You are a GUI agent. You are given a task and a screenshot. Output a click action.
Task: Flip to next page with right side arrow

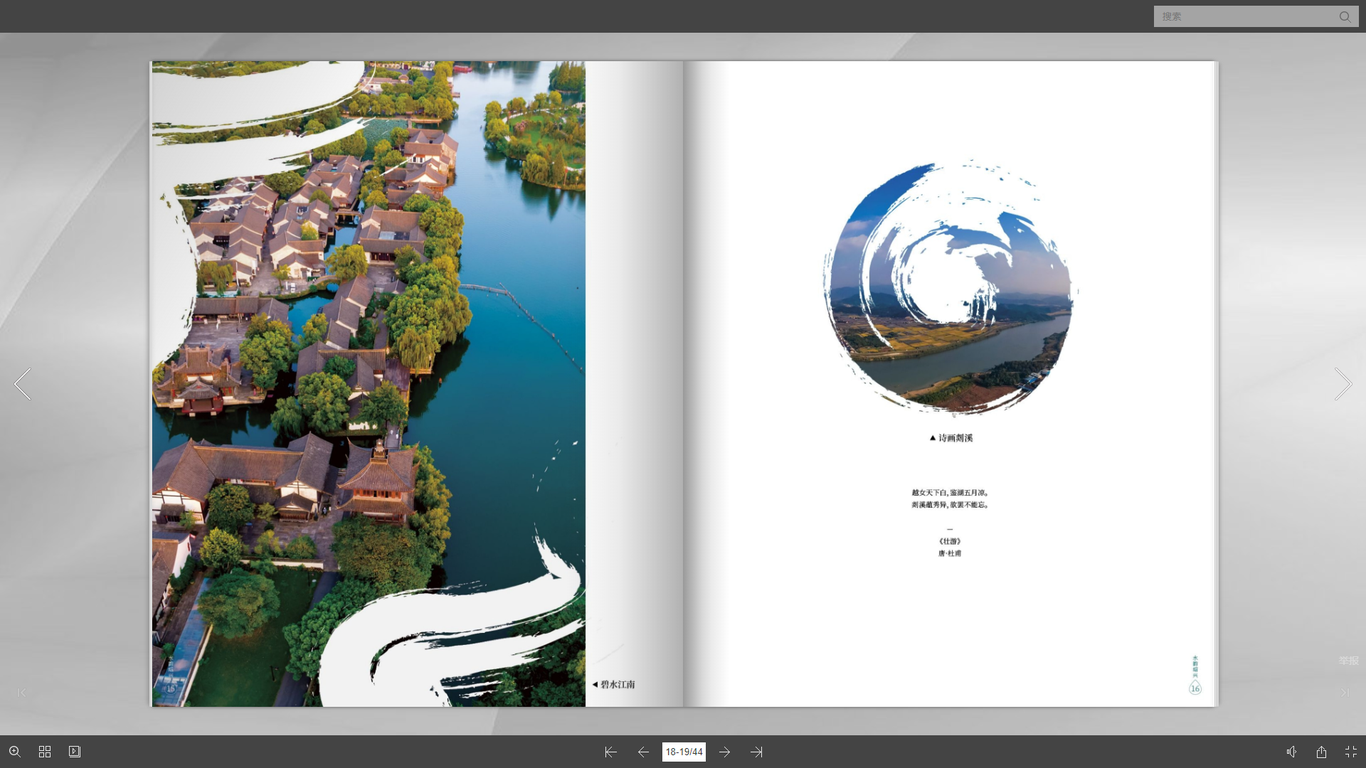[1343, 384]
